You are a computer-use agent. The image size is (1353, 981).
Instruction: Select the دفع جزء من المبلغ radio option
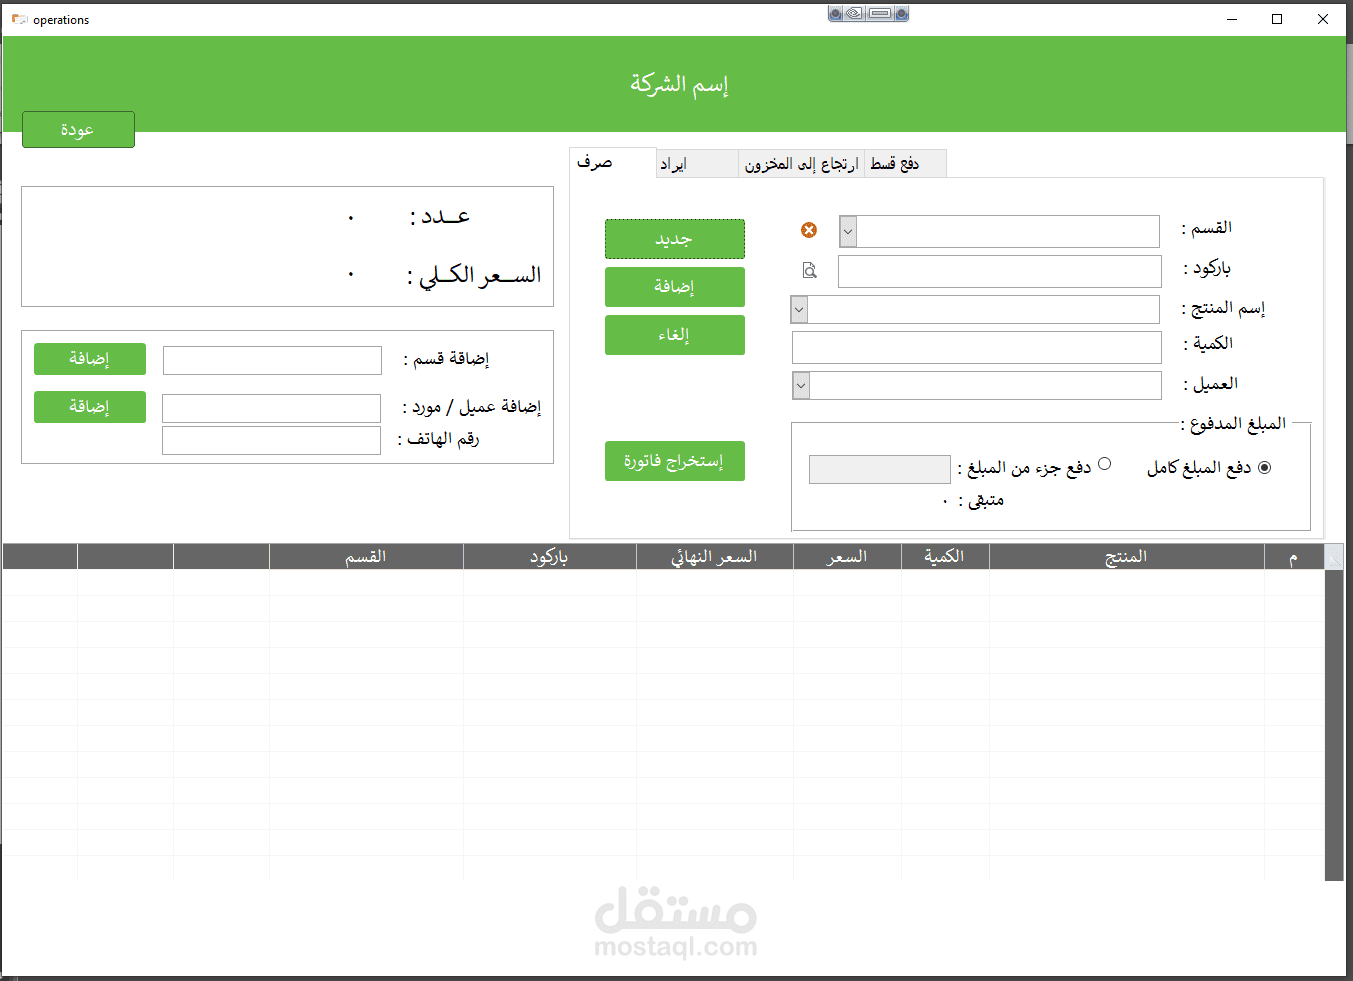(x=1104, y=464)
